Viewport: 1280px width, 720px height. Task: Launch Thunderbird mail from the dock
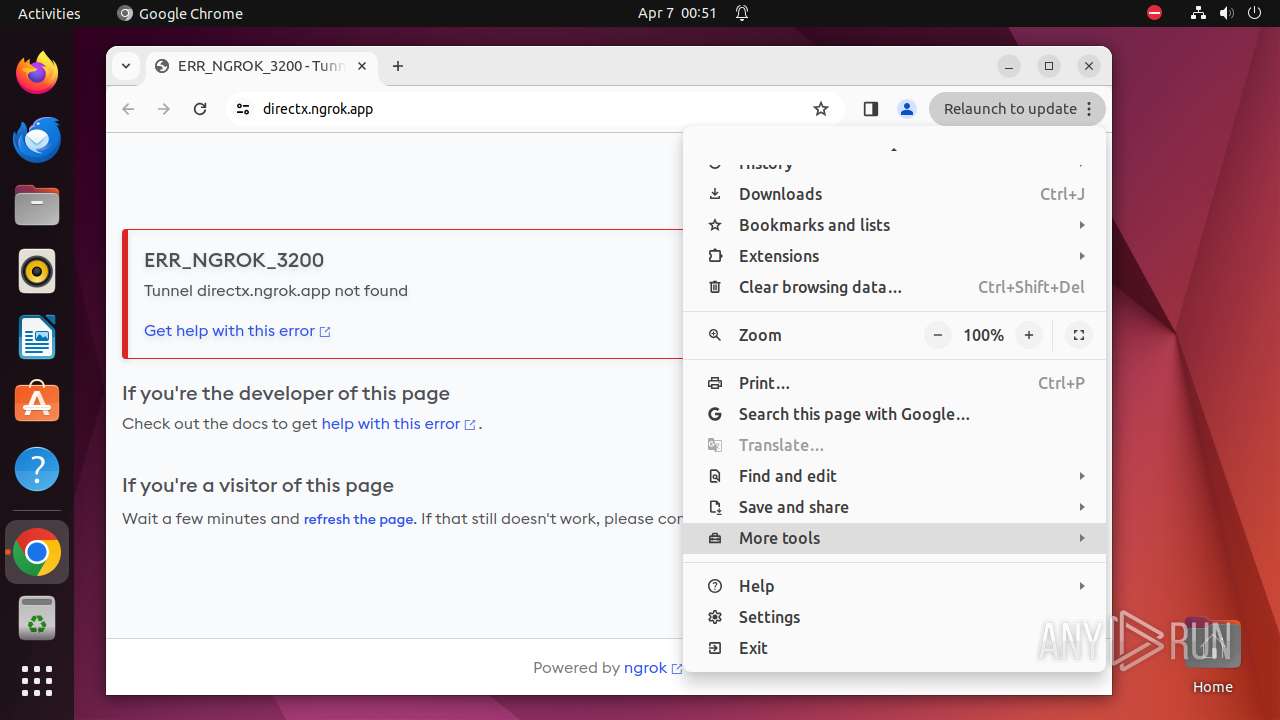click(37, 139)
